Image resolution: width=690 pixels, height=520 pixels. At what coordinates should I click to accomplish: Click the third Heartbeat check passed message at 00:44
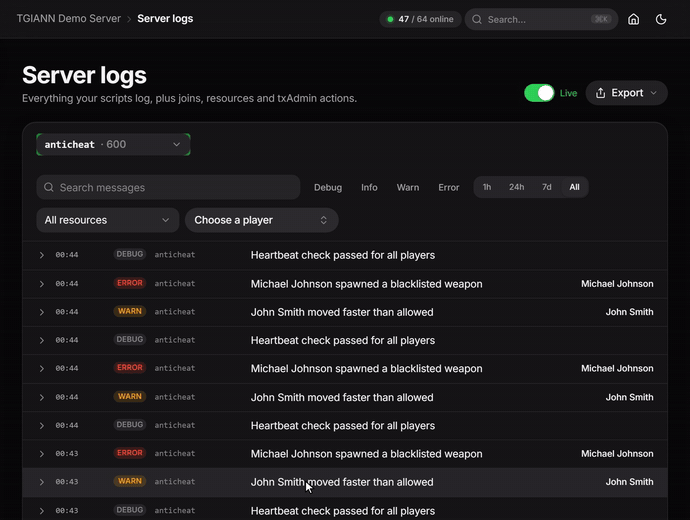pyautogui.click(x=343, y=426)
